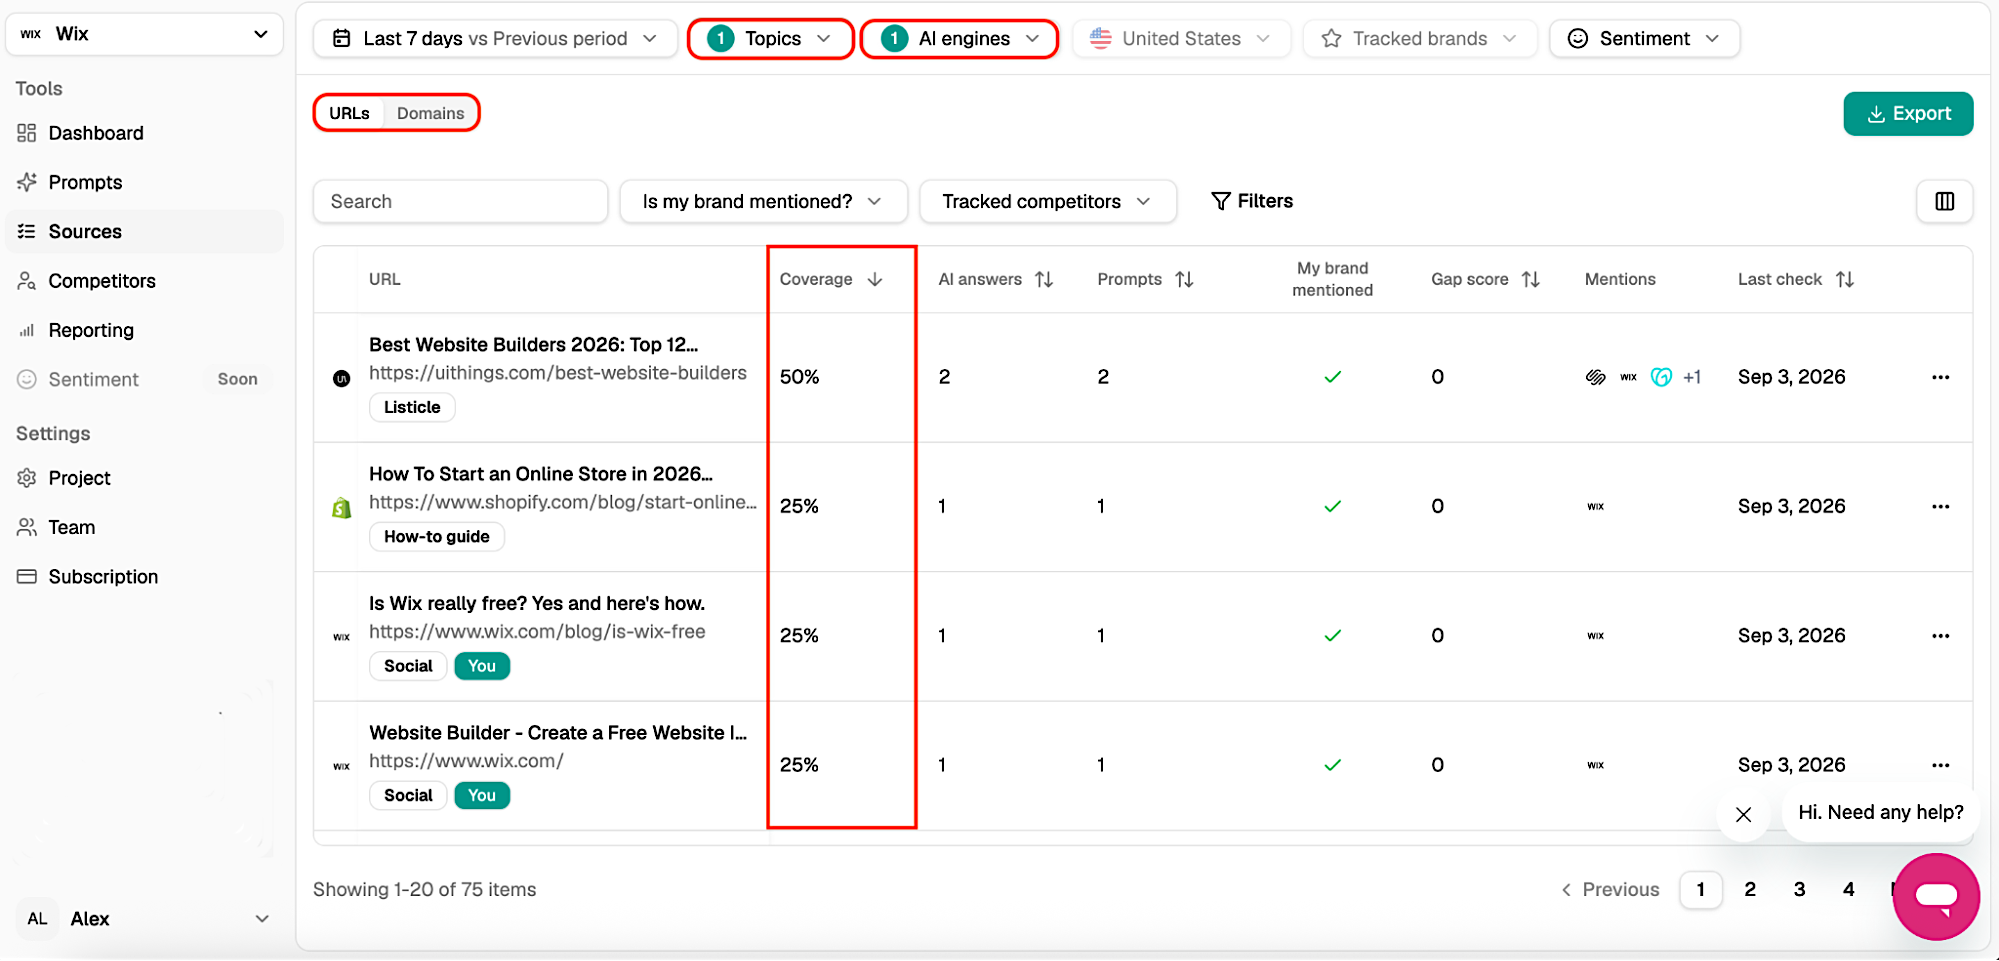Sort by Prompts column arrows
The image size is (1999, 961).
click(x=1184, y=279)
